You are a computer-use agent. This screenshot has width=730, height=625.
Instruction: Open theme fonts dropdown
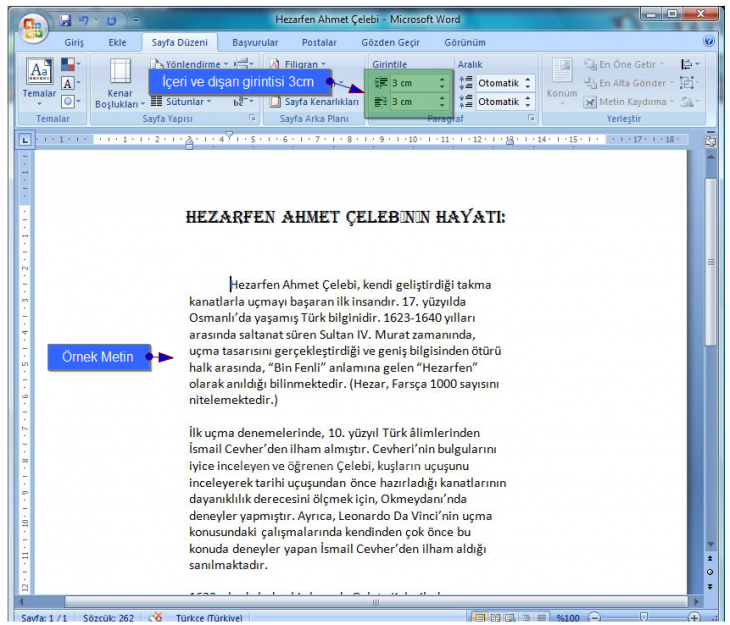(70, 83)
